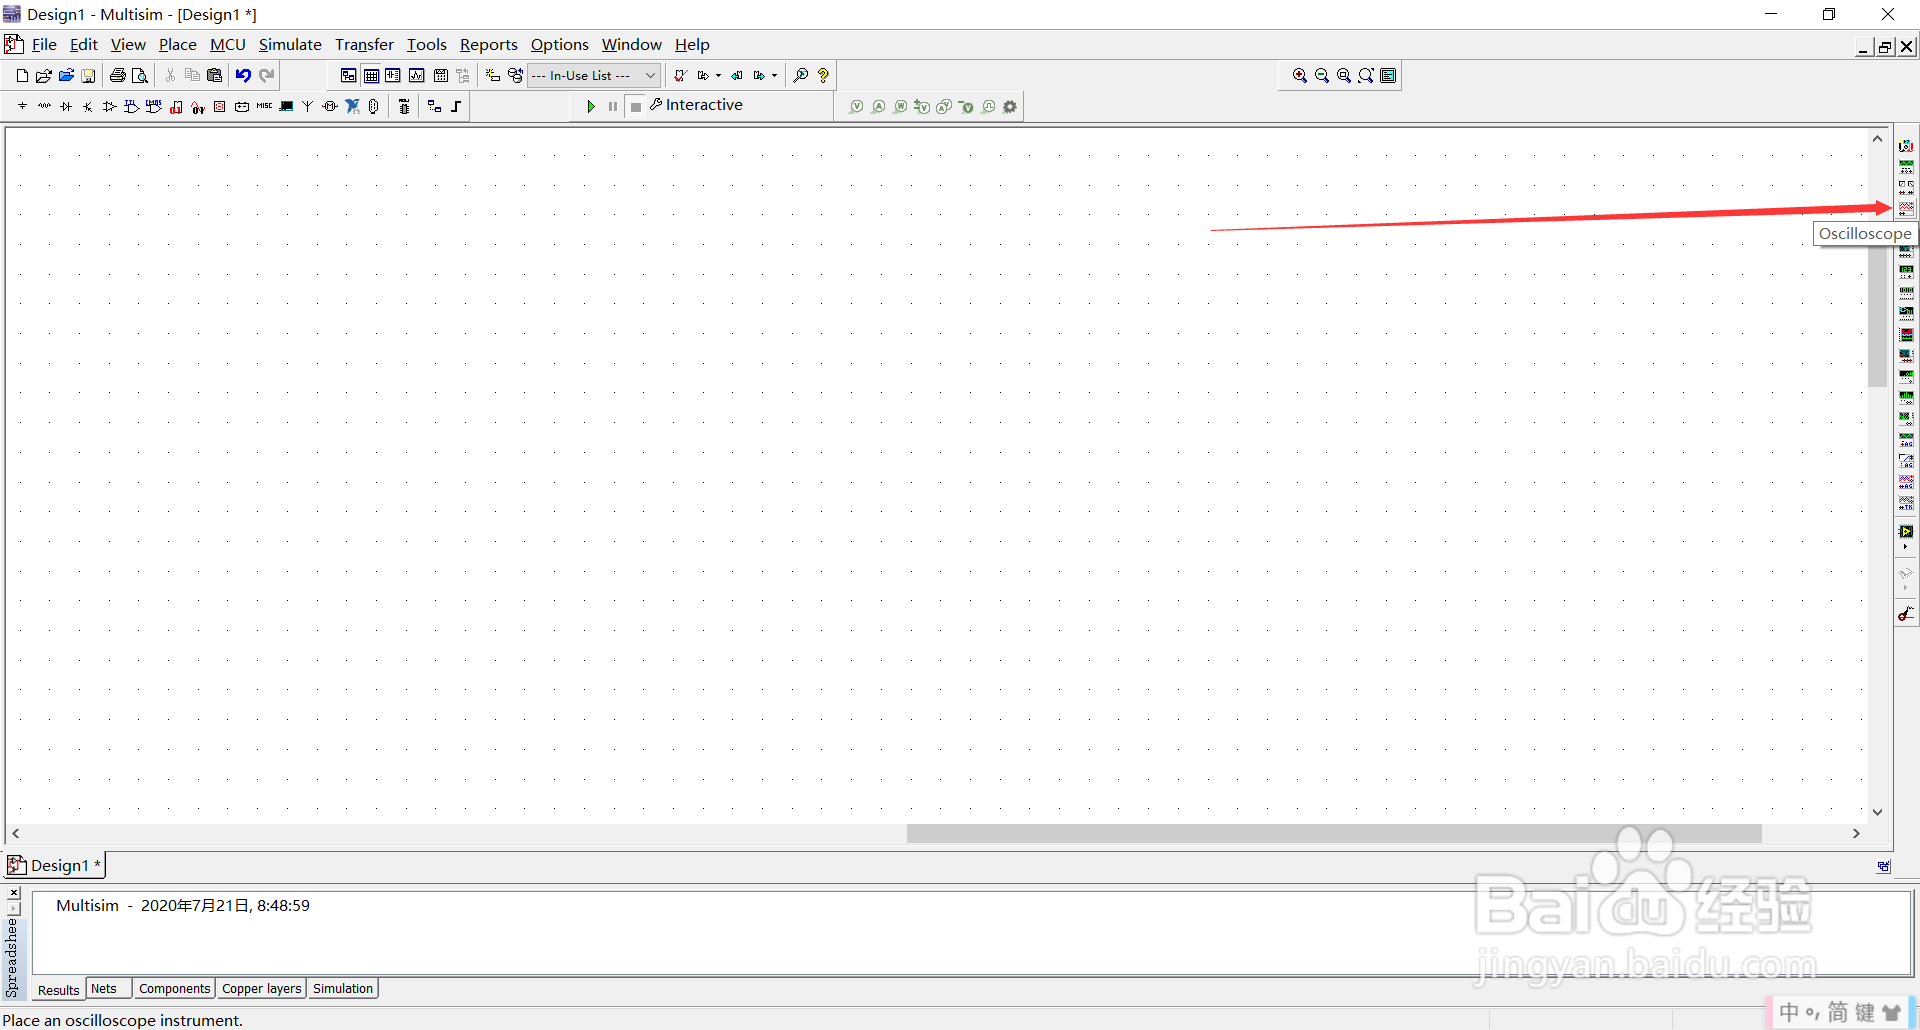Image resolution: width=1920 pixels, height=1030 pixels.
Task: Place a Current clamp probe
Action: coord(1906,614)
